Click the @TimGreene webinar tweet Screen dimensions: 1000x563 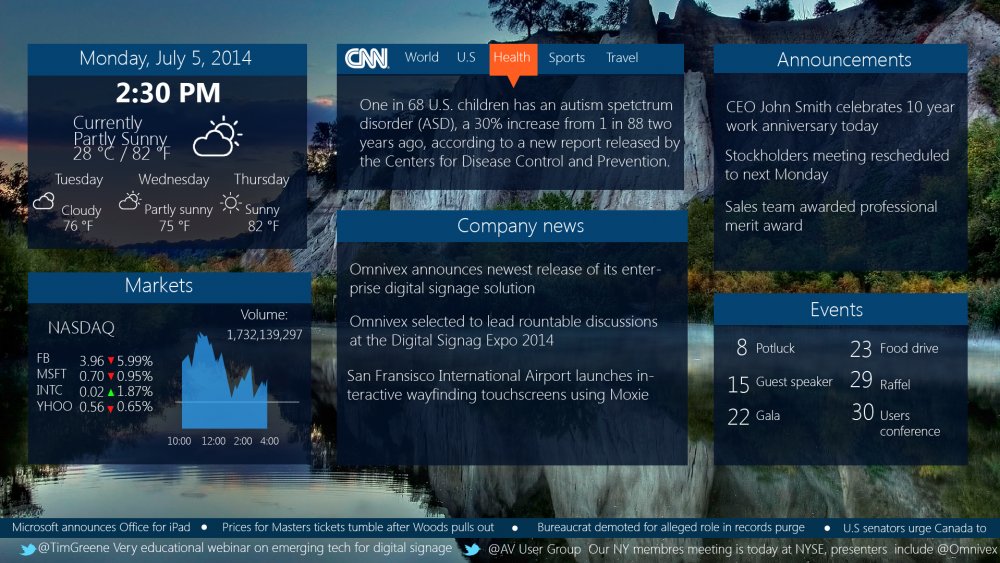245,548
